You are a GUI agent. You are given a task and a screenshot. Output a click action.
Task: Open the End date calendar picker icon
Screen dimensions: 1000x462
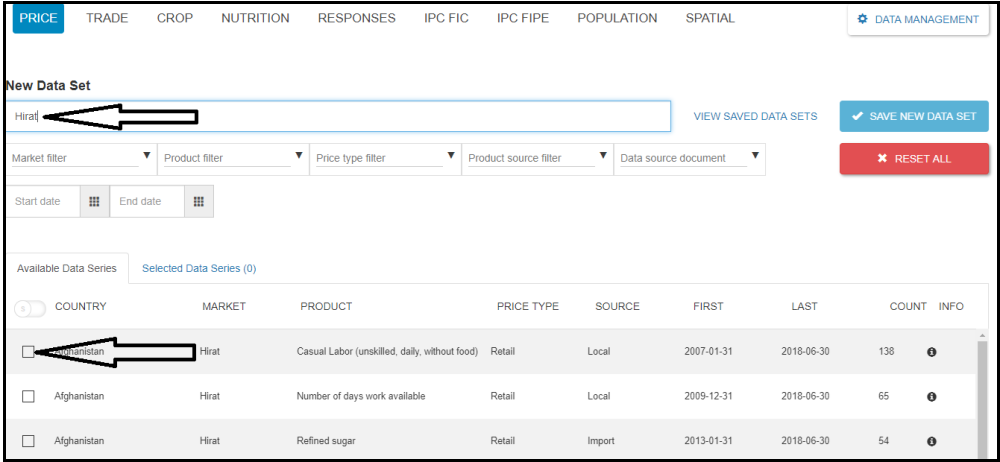(x=198, y=201)
